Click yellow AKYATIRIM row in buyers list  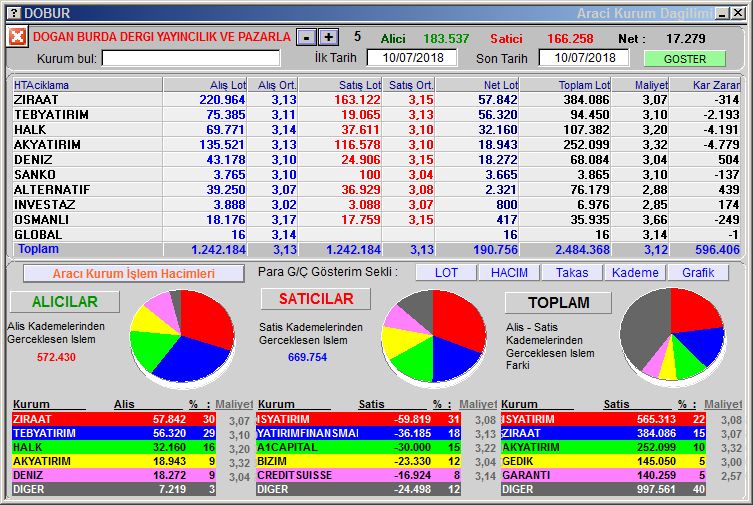(114, 461)
